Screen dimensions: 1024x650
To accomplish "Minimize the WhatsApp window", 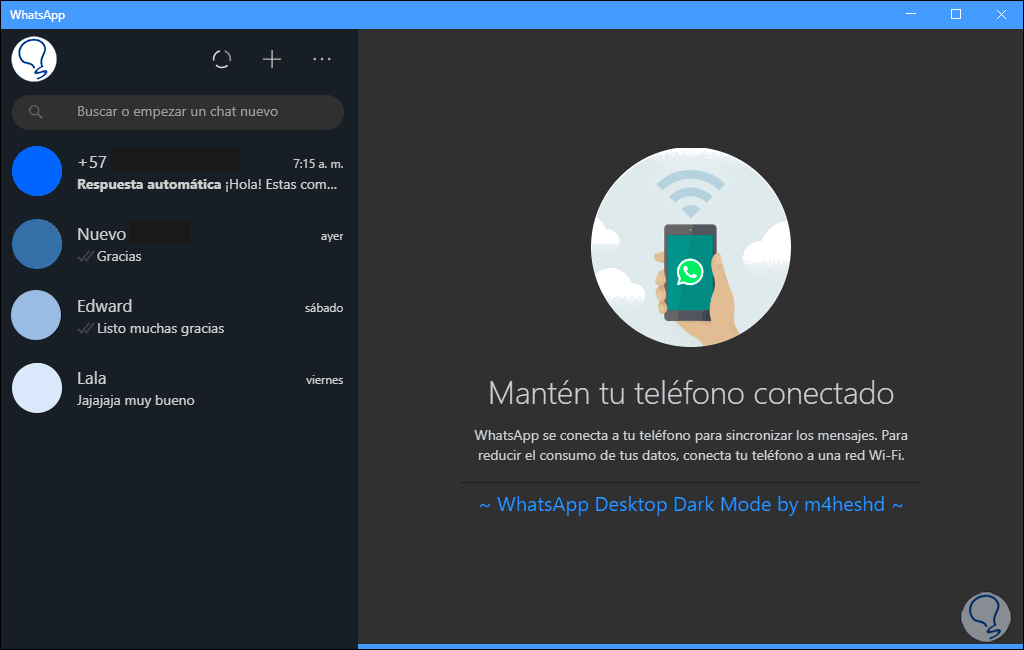I will pos(911,14).
